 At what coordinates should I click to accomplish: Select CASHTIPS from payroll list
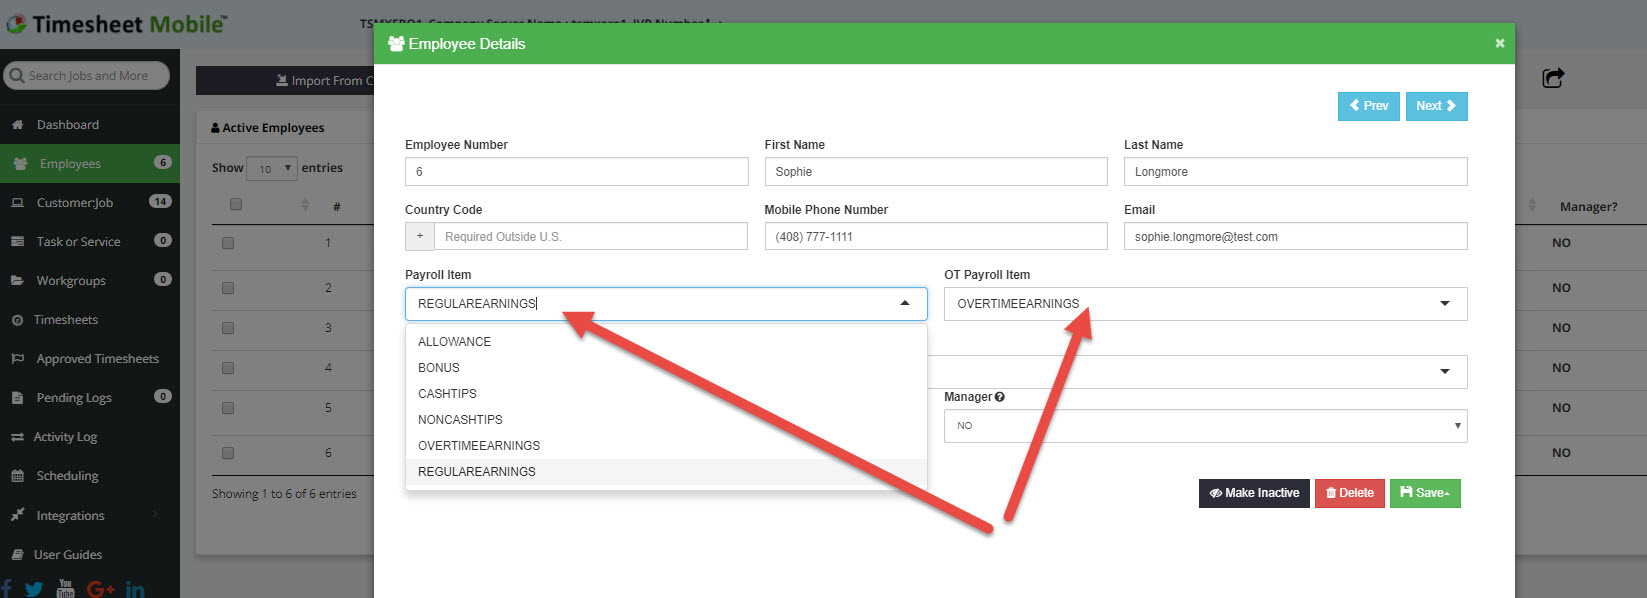pyautogui.click(x=666, y=394)
